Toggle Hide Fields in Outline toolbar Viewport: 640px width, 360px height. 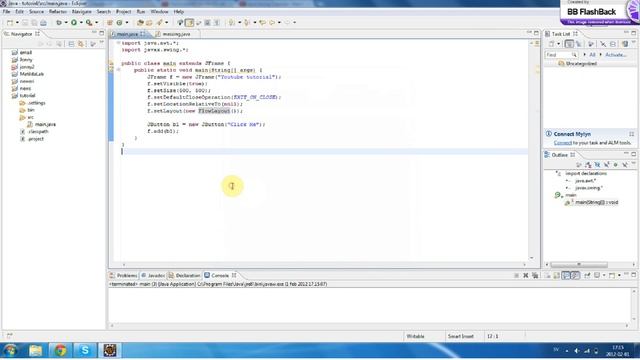tap(597, 164)
